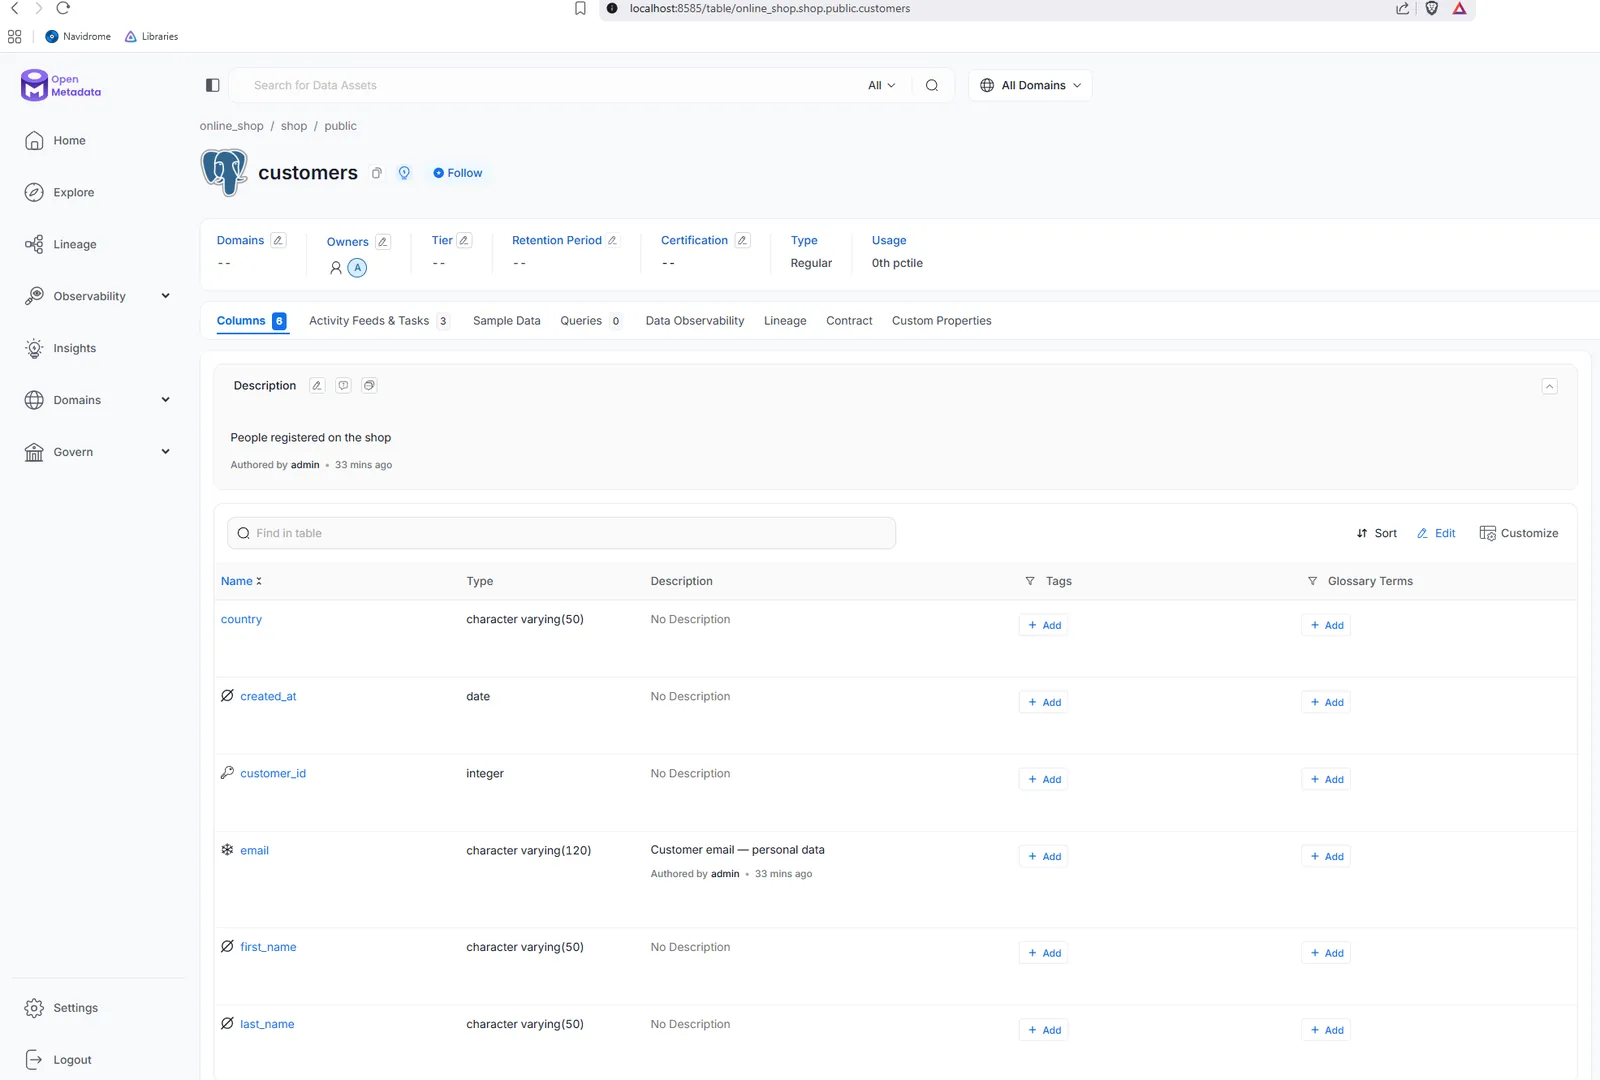Click the browser address bar URL
This screenshot has height=1080, width=1600.
pos(769,8)
